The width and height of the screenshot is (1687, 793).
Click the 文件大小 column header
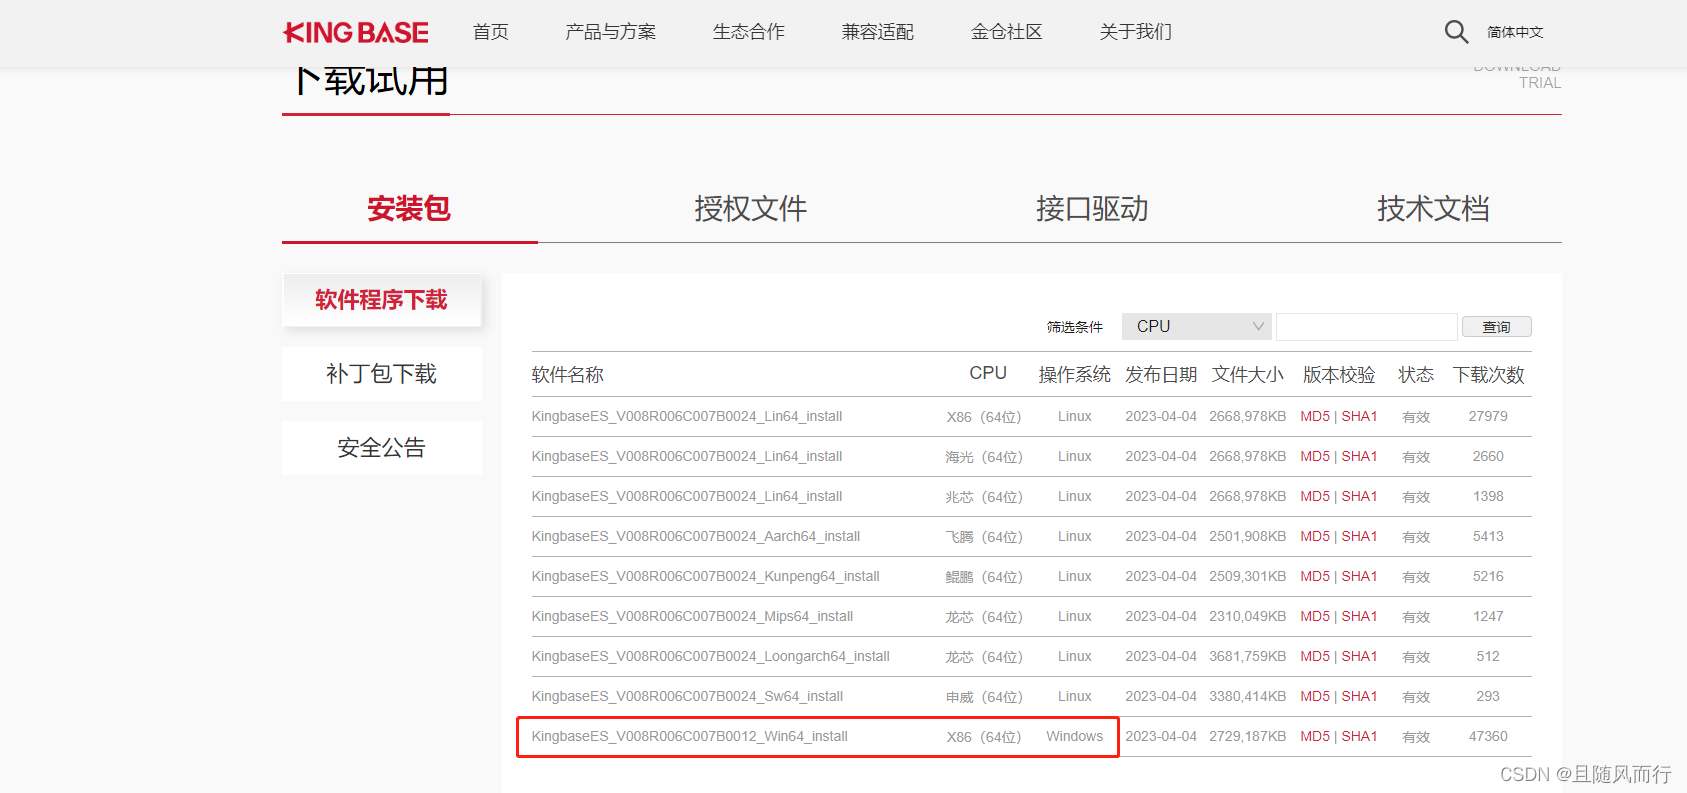click(x=1248, y=374)
